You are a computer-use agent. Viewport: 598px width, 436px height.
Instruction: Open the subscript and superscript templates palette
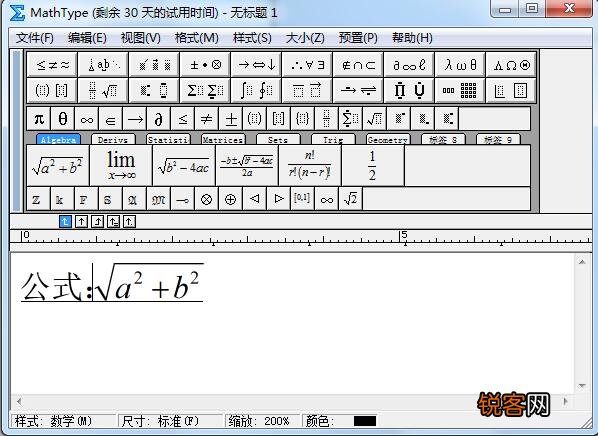coord(154,90)
